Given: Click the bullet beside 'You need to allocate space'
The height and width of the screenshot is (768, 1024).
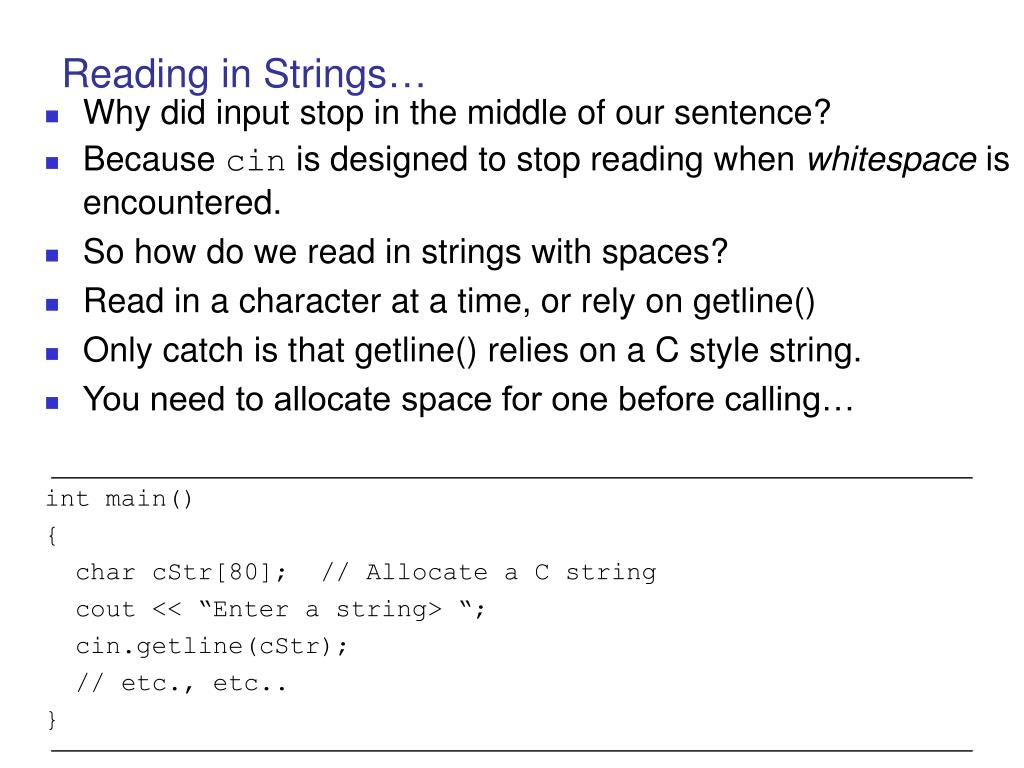Looking at the screenshot, I should coord(52,403).
